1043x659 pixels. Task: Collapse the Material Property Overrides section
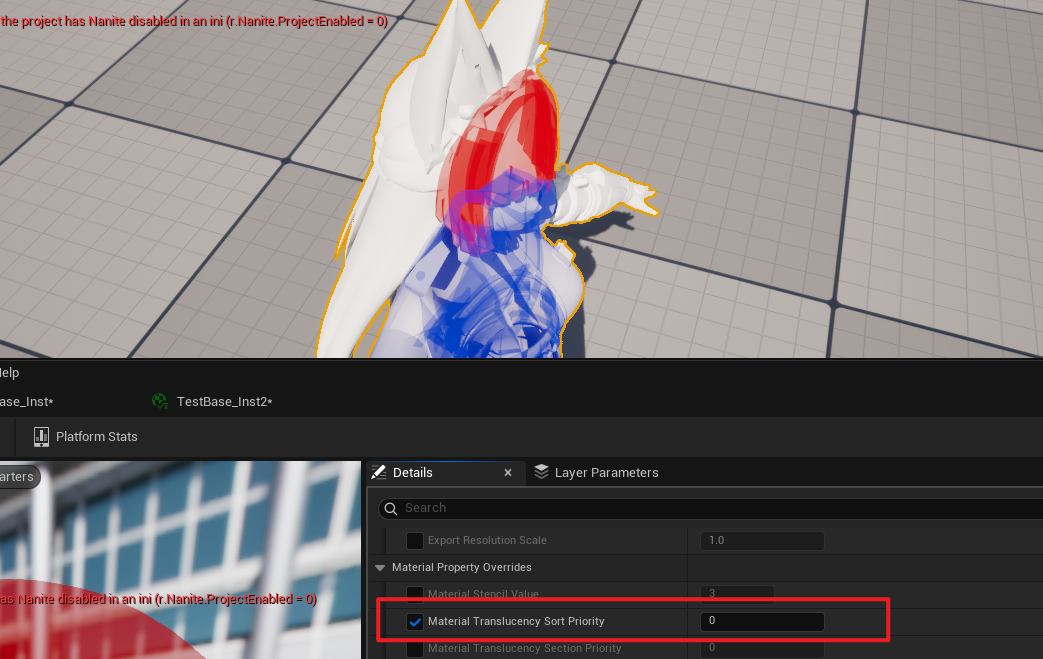tap(380, 567)
